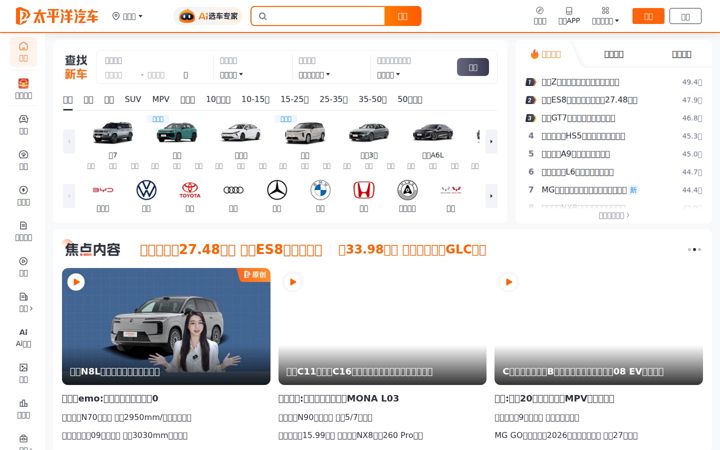Select the 35-50 price range tab
This screenshot has height=450, width=720.
point(372,99)
